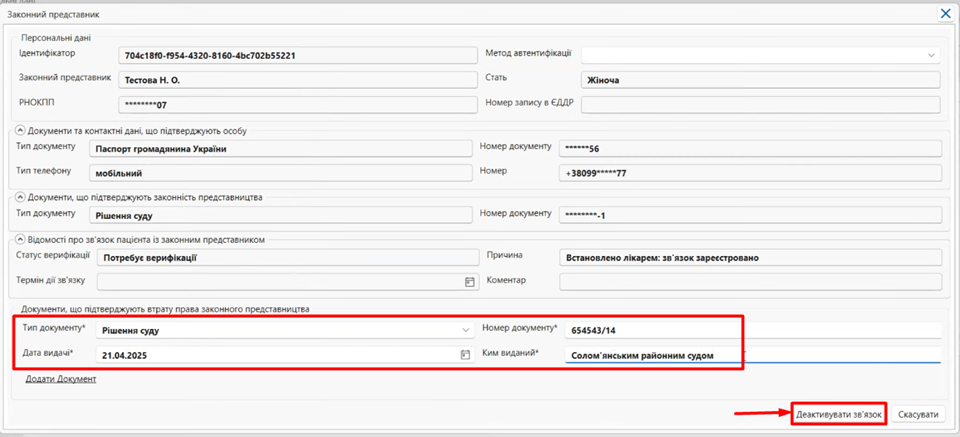Viewport: 960px width, 437px height.
Task: Click the Деактивувати зв'язок button
Action: tap(839, 414)
